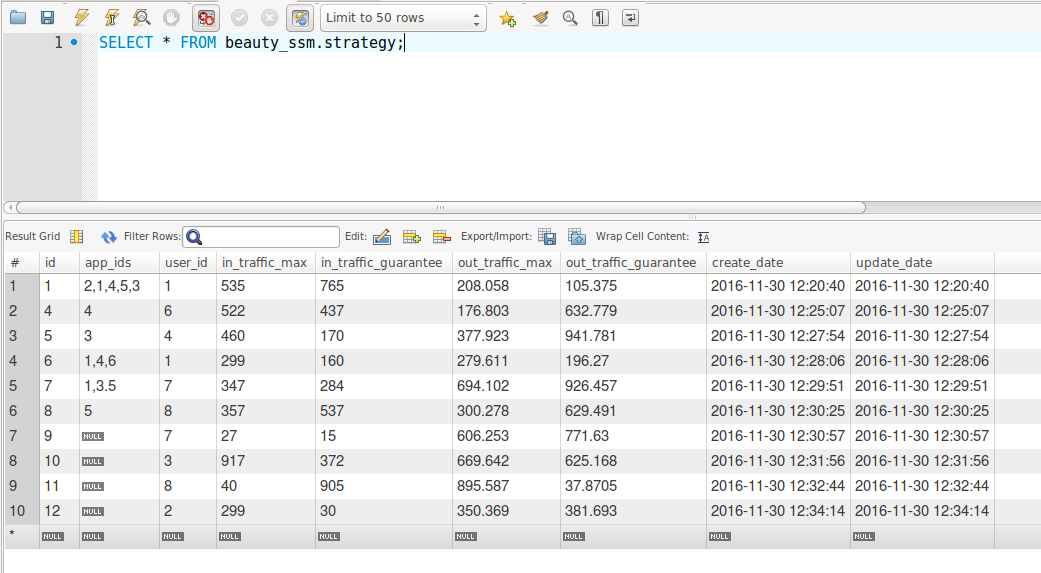The height and width of the screenshot is (573, 1041).
Task: Stop query execution hand icon
Action: tap(171, 18)
